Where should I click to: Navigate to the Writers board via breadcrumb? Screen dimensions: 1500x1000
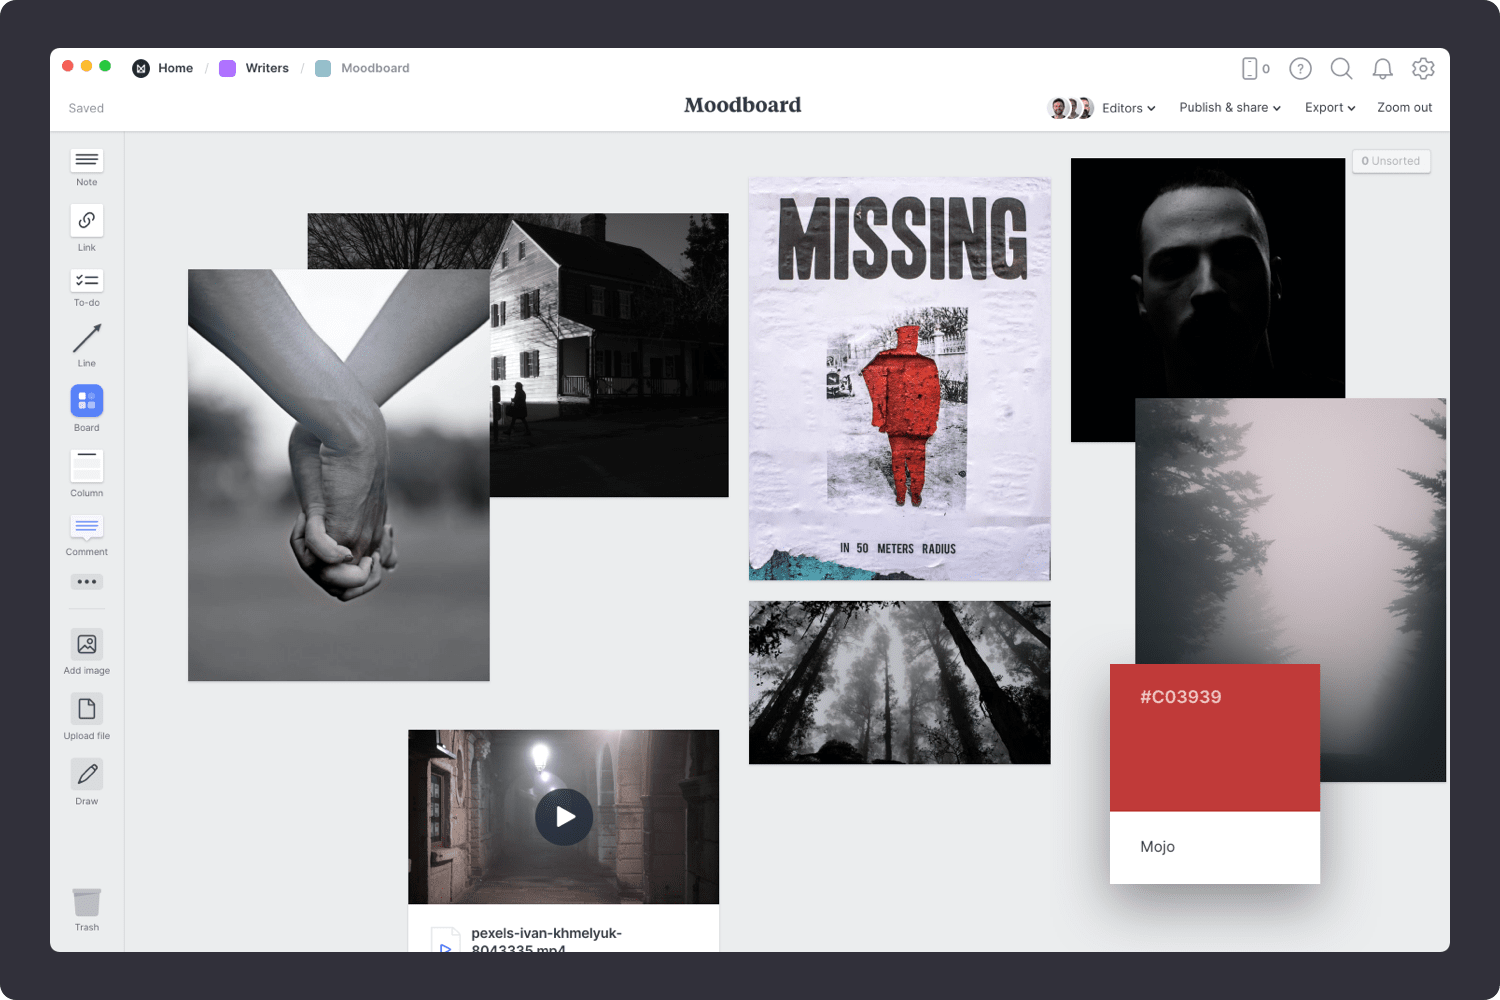266,67
